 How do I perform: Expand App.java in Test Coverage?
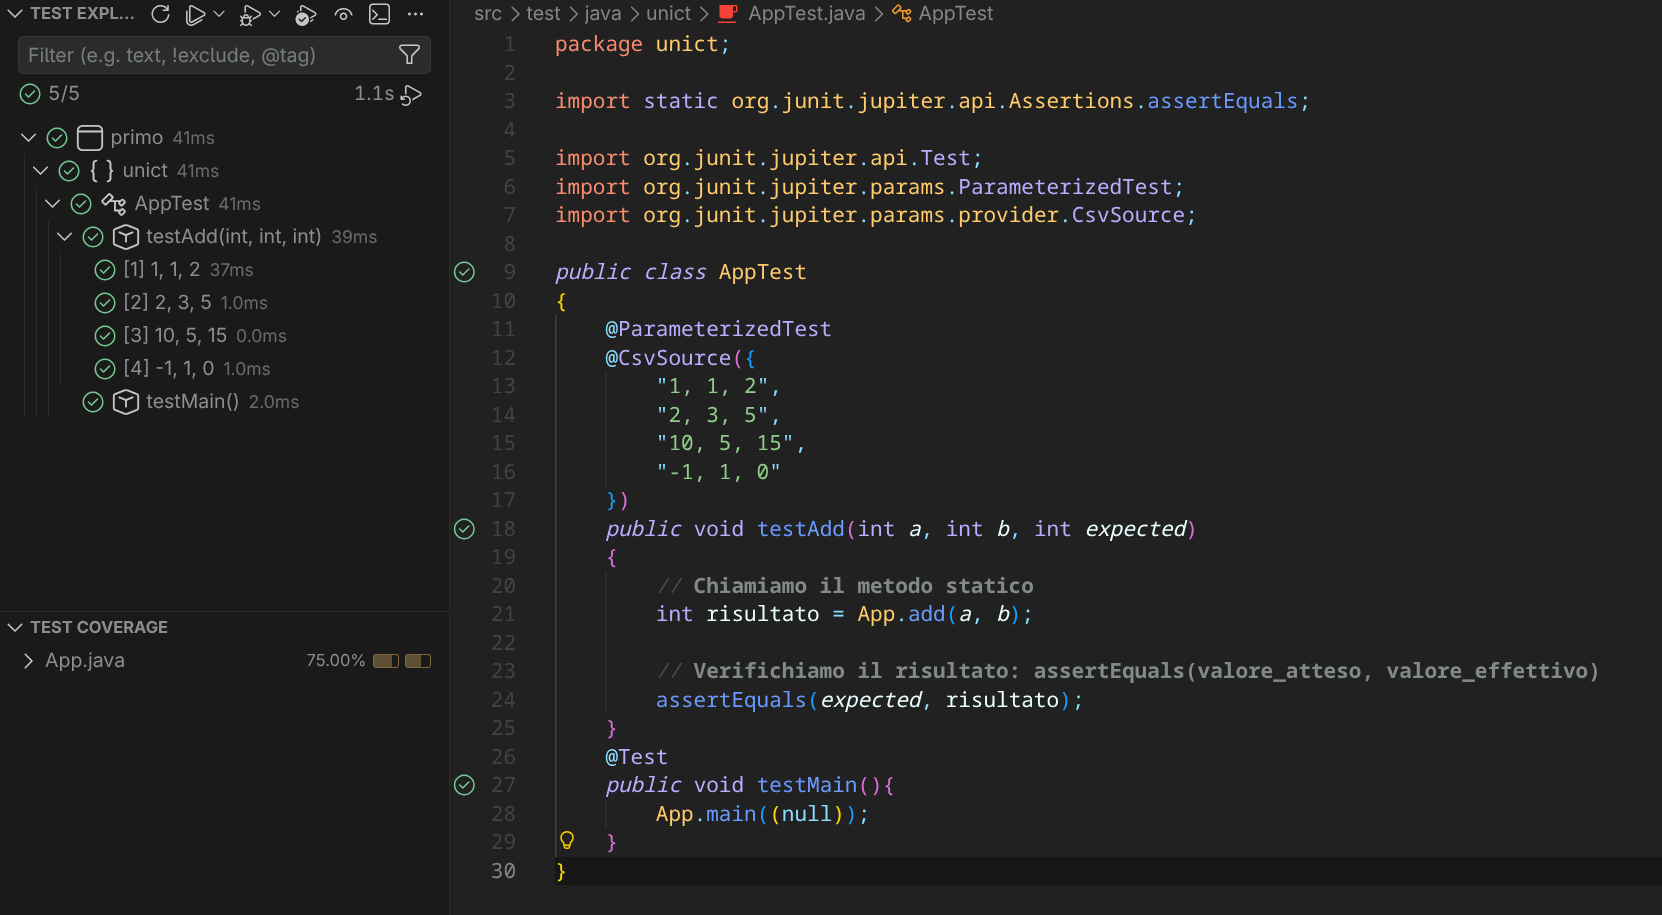tap(28, 661)
